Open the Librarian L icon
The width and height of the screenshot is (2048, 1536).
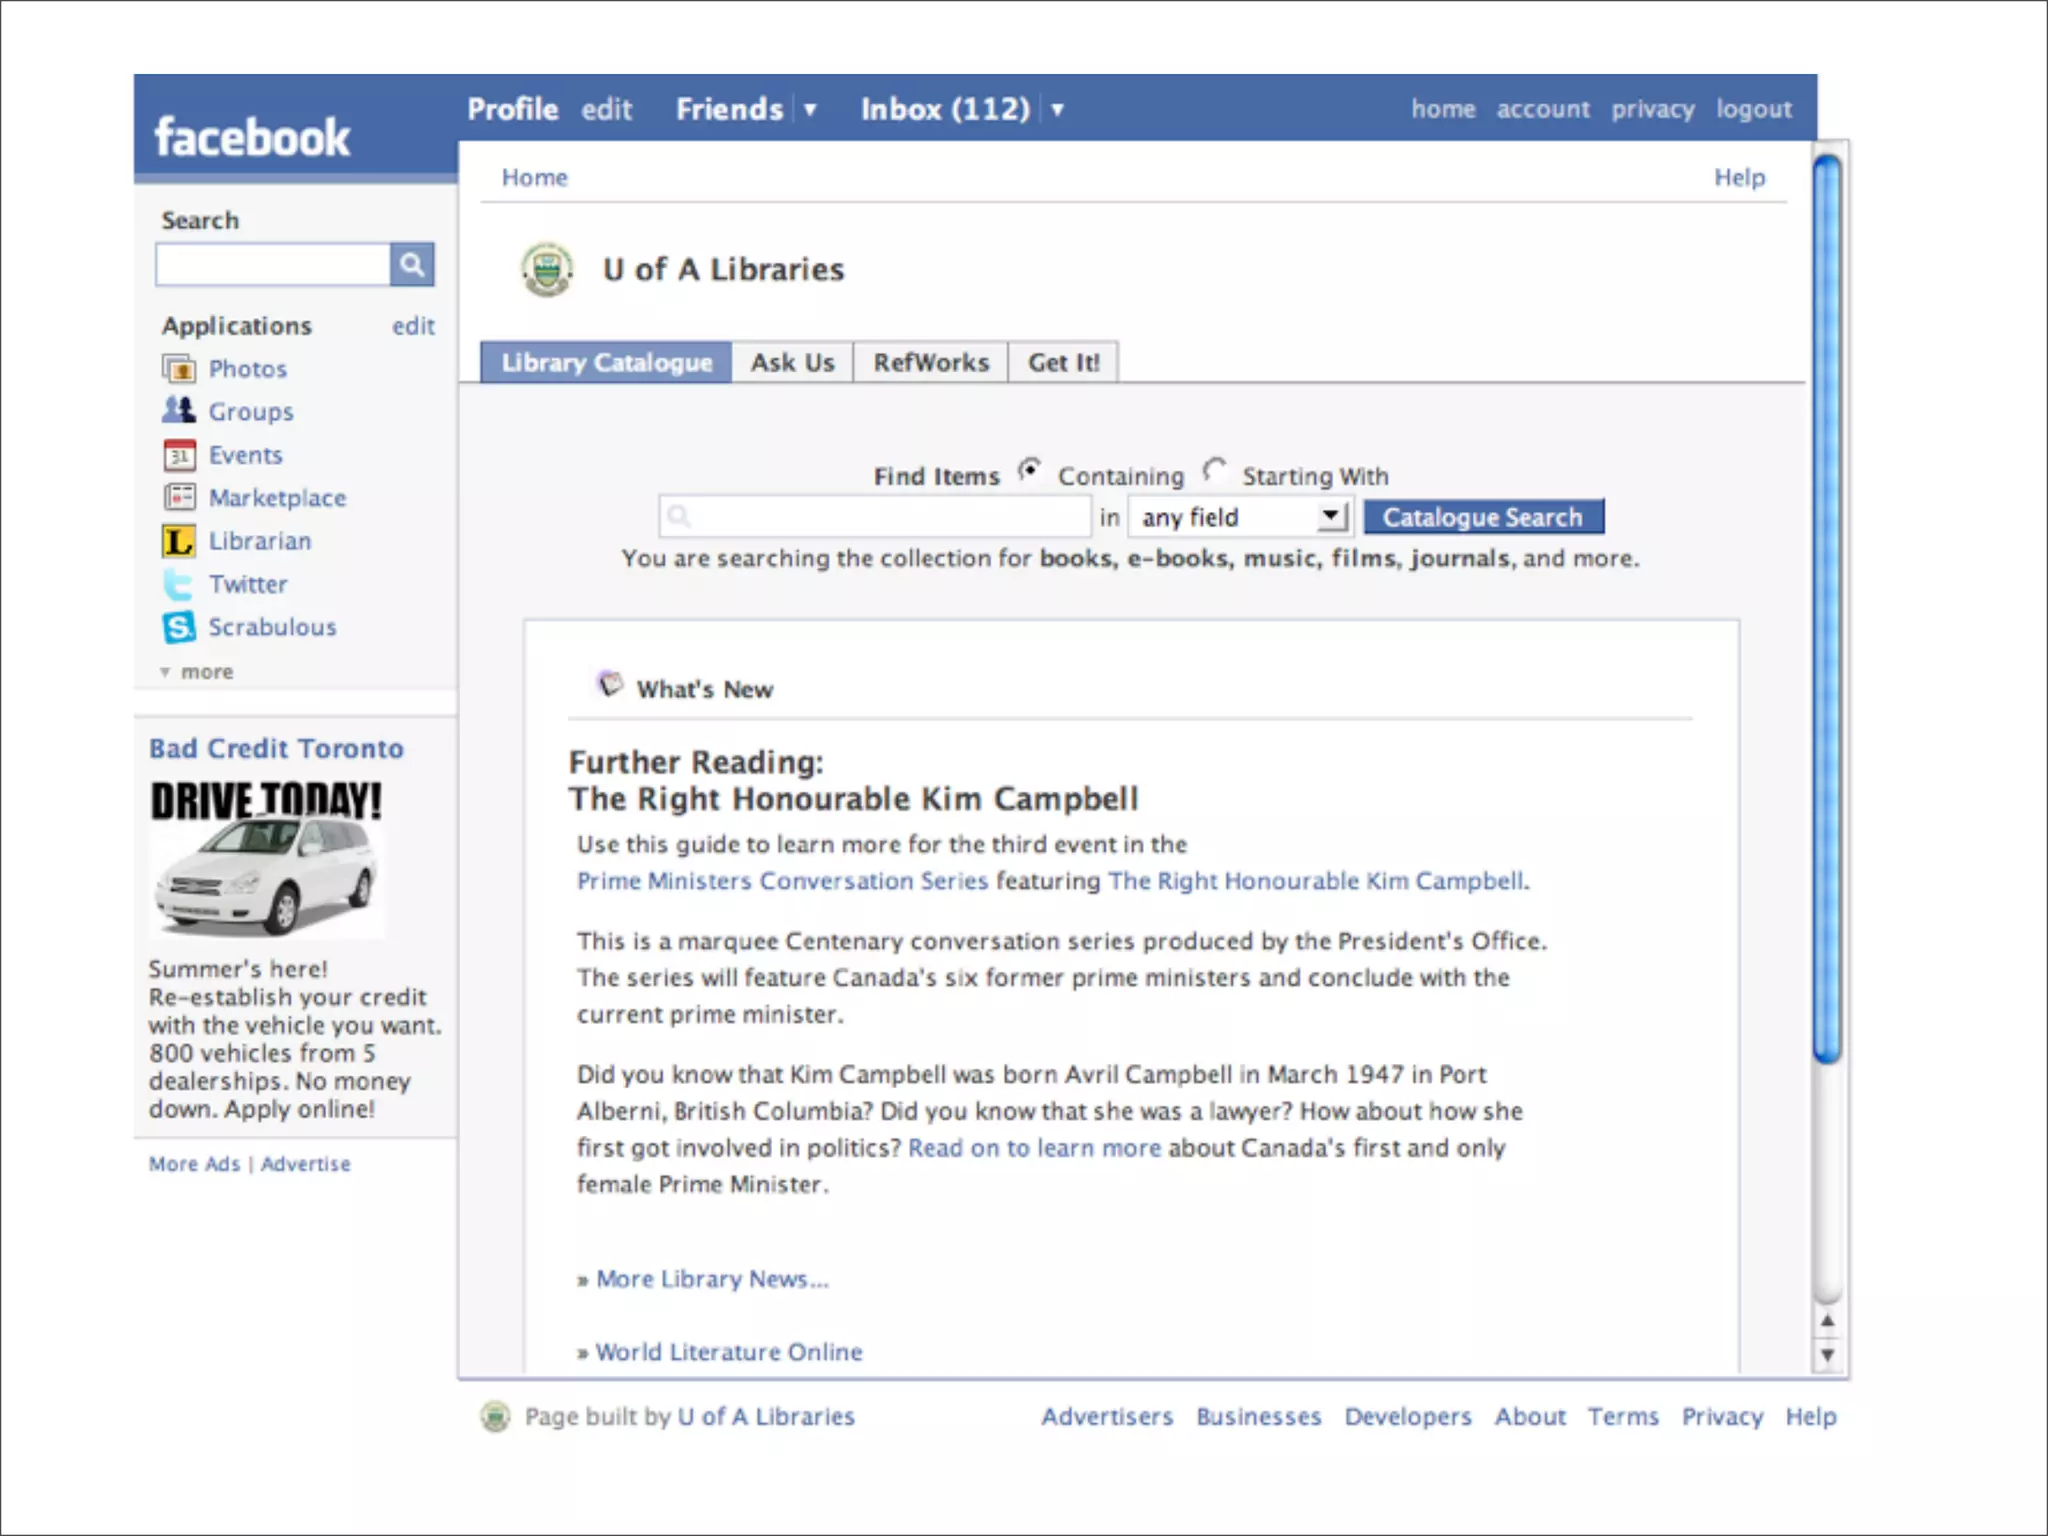tap(179, 541)
